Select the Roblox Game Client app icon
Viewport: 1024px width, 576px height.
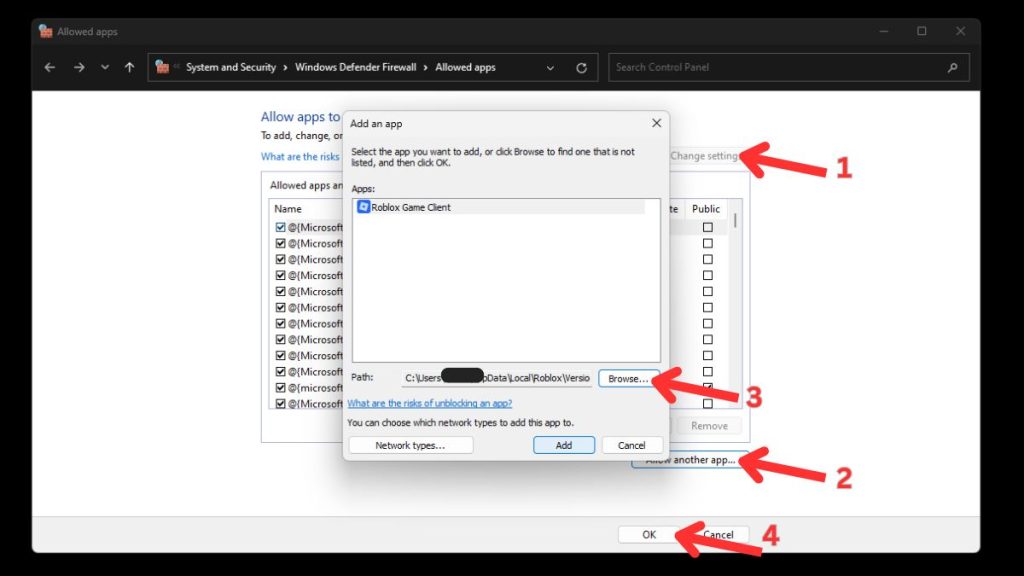coord(363,207)
